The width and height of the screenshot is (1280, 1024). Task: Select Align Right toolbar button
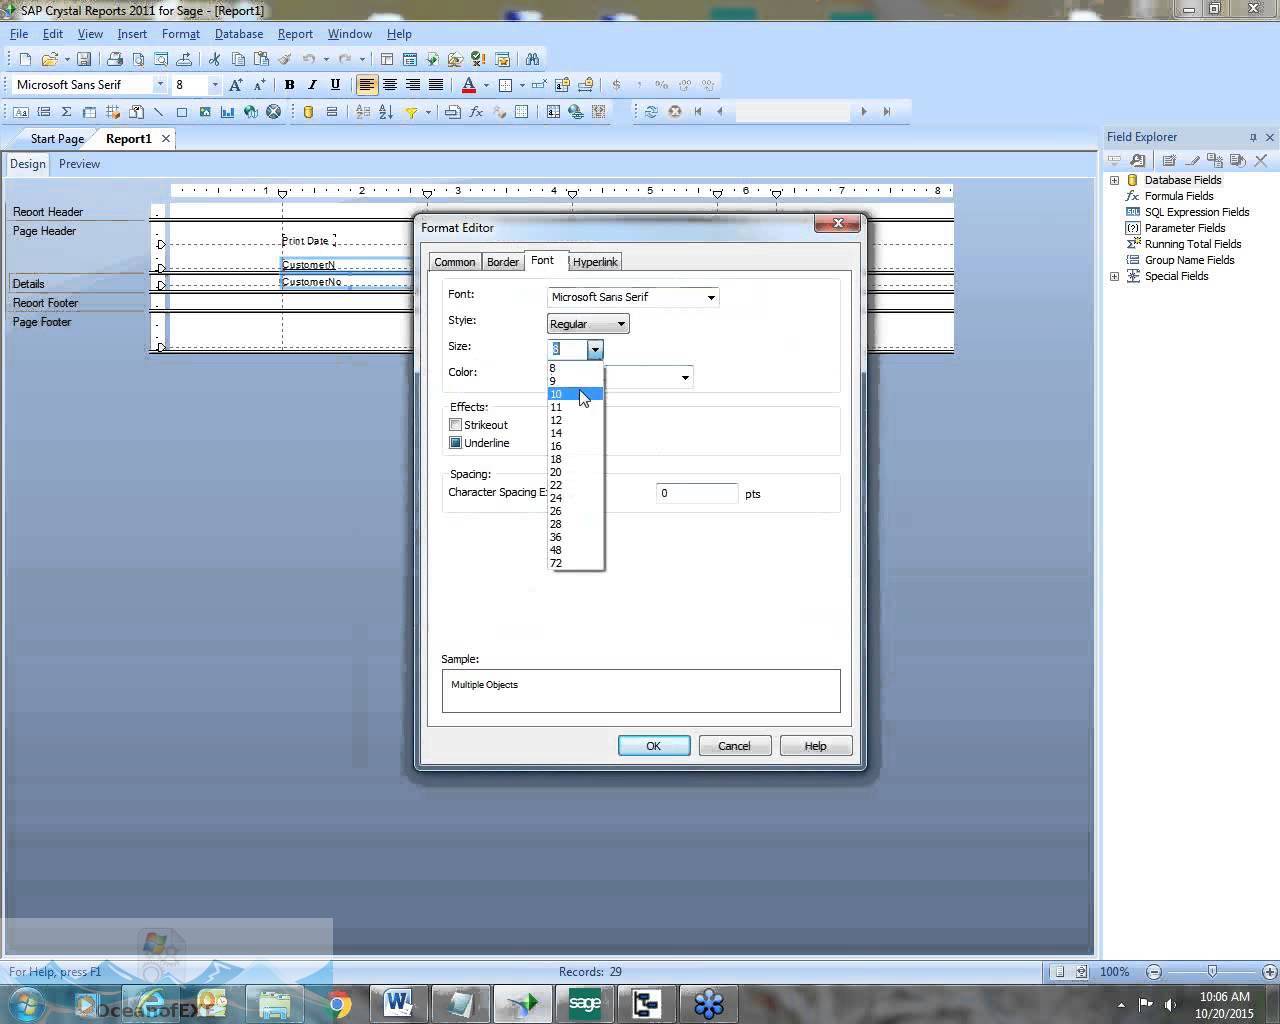(413, 85)
